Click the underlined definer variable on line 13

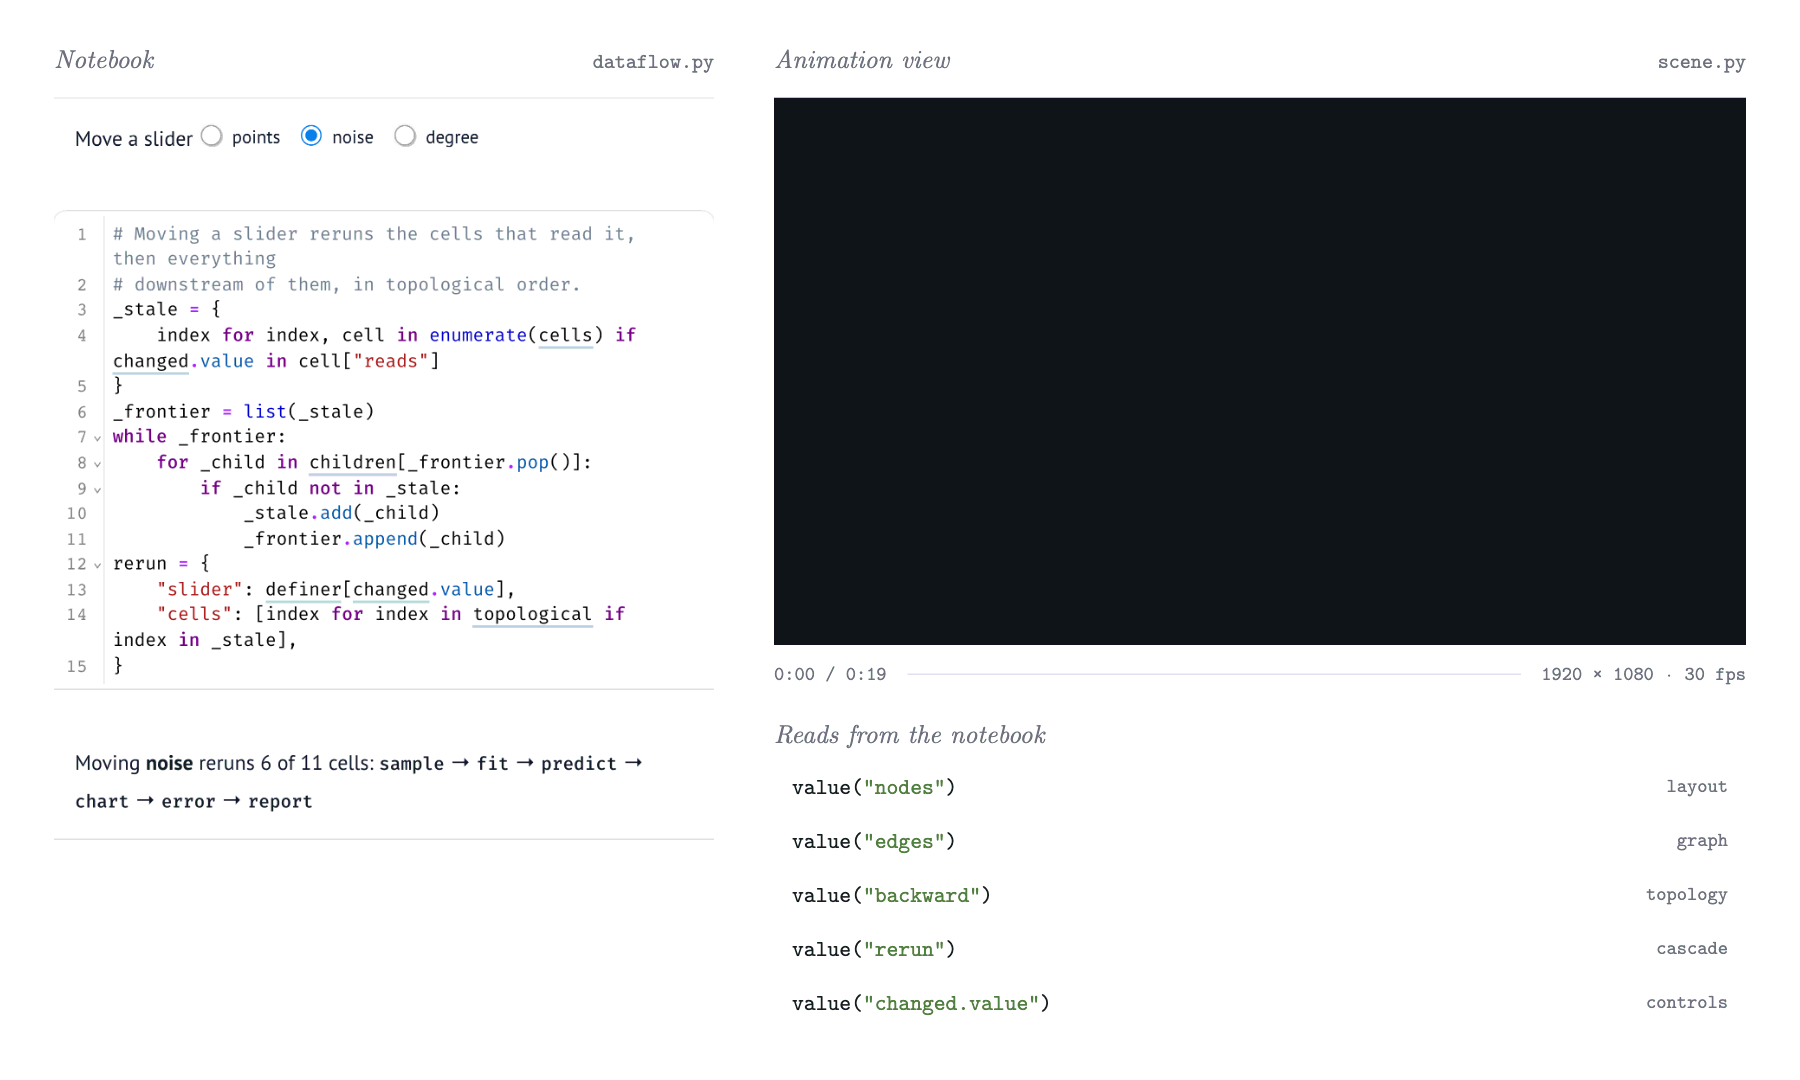click(303, 589)
